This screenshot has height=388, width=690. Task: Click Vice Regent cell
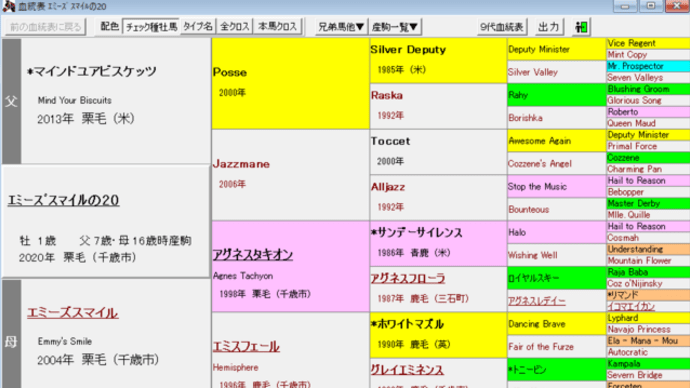pyautogui.click(x=648, y=43)
